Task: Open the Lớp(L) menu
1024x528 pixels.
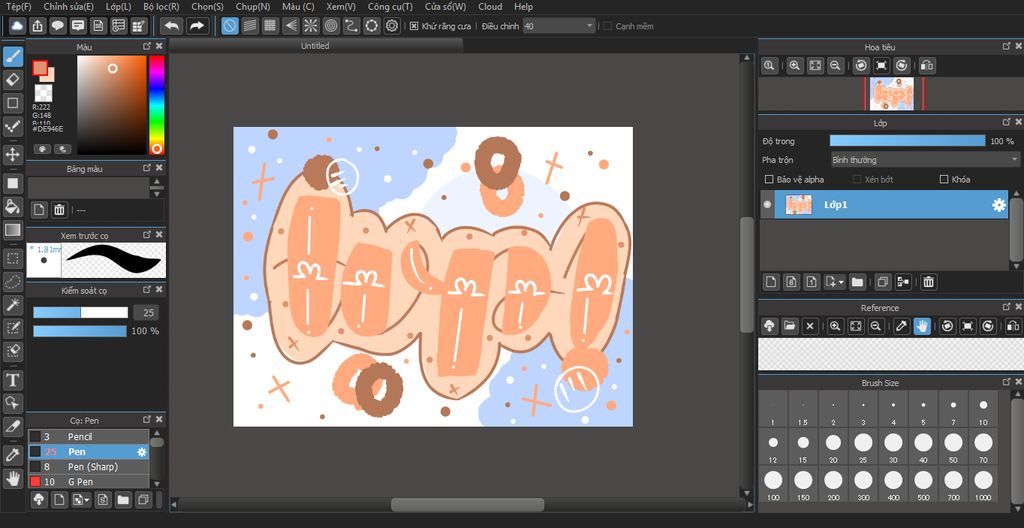Action: pyautogui.click(x=119, y=7)
